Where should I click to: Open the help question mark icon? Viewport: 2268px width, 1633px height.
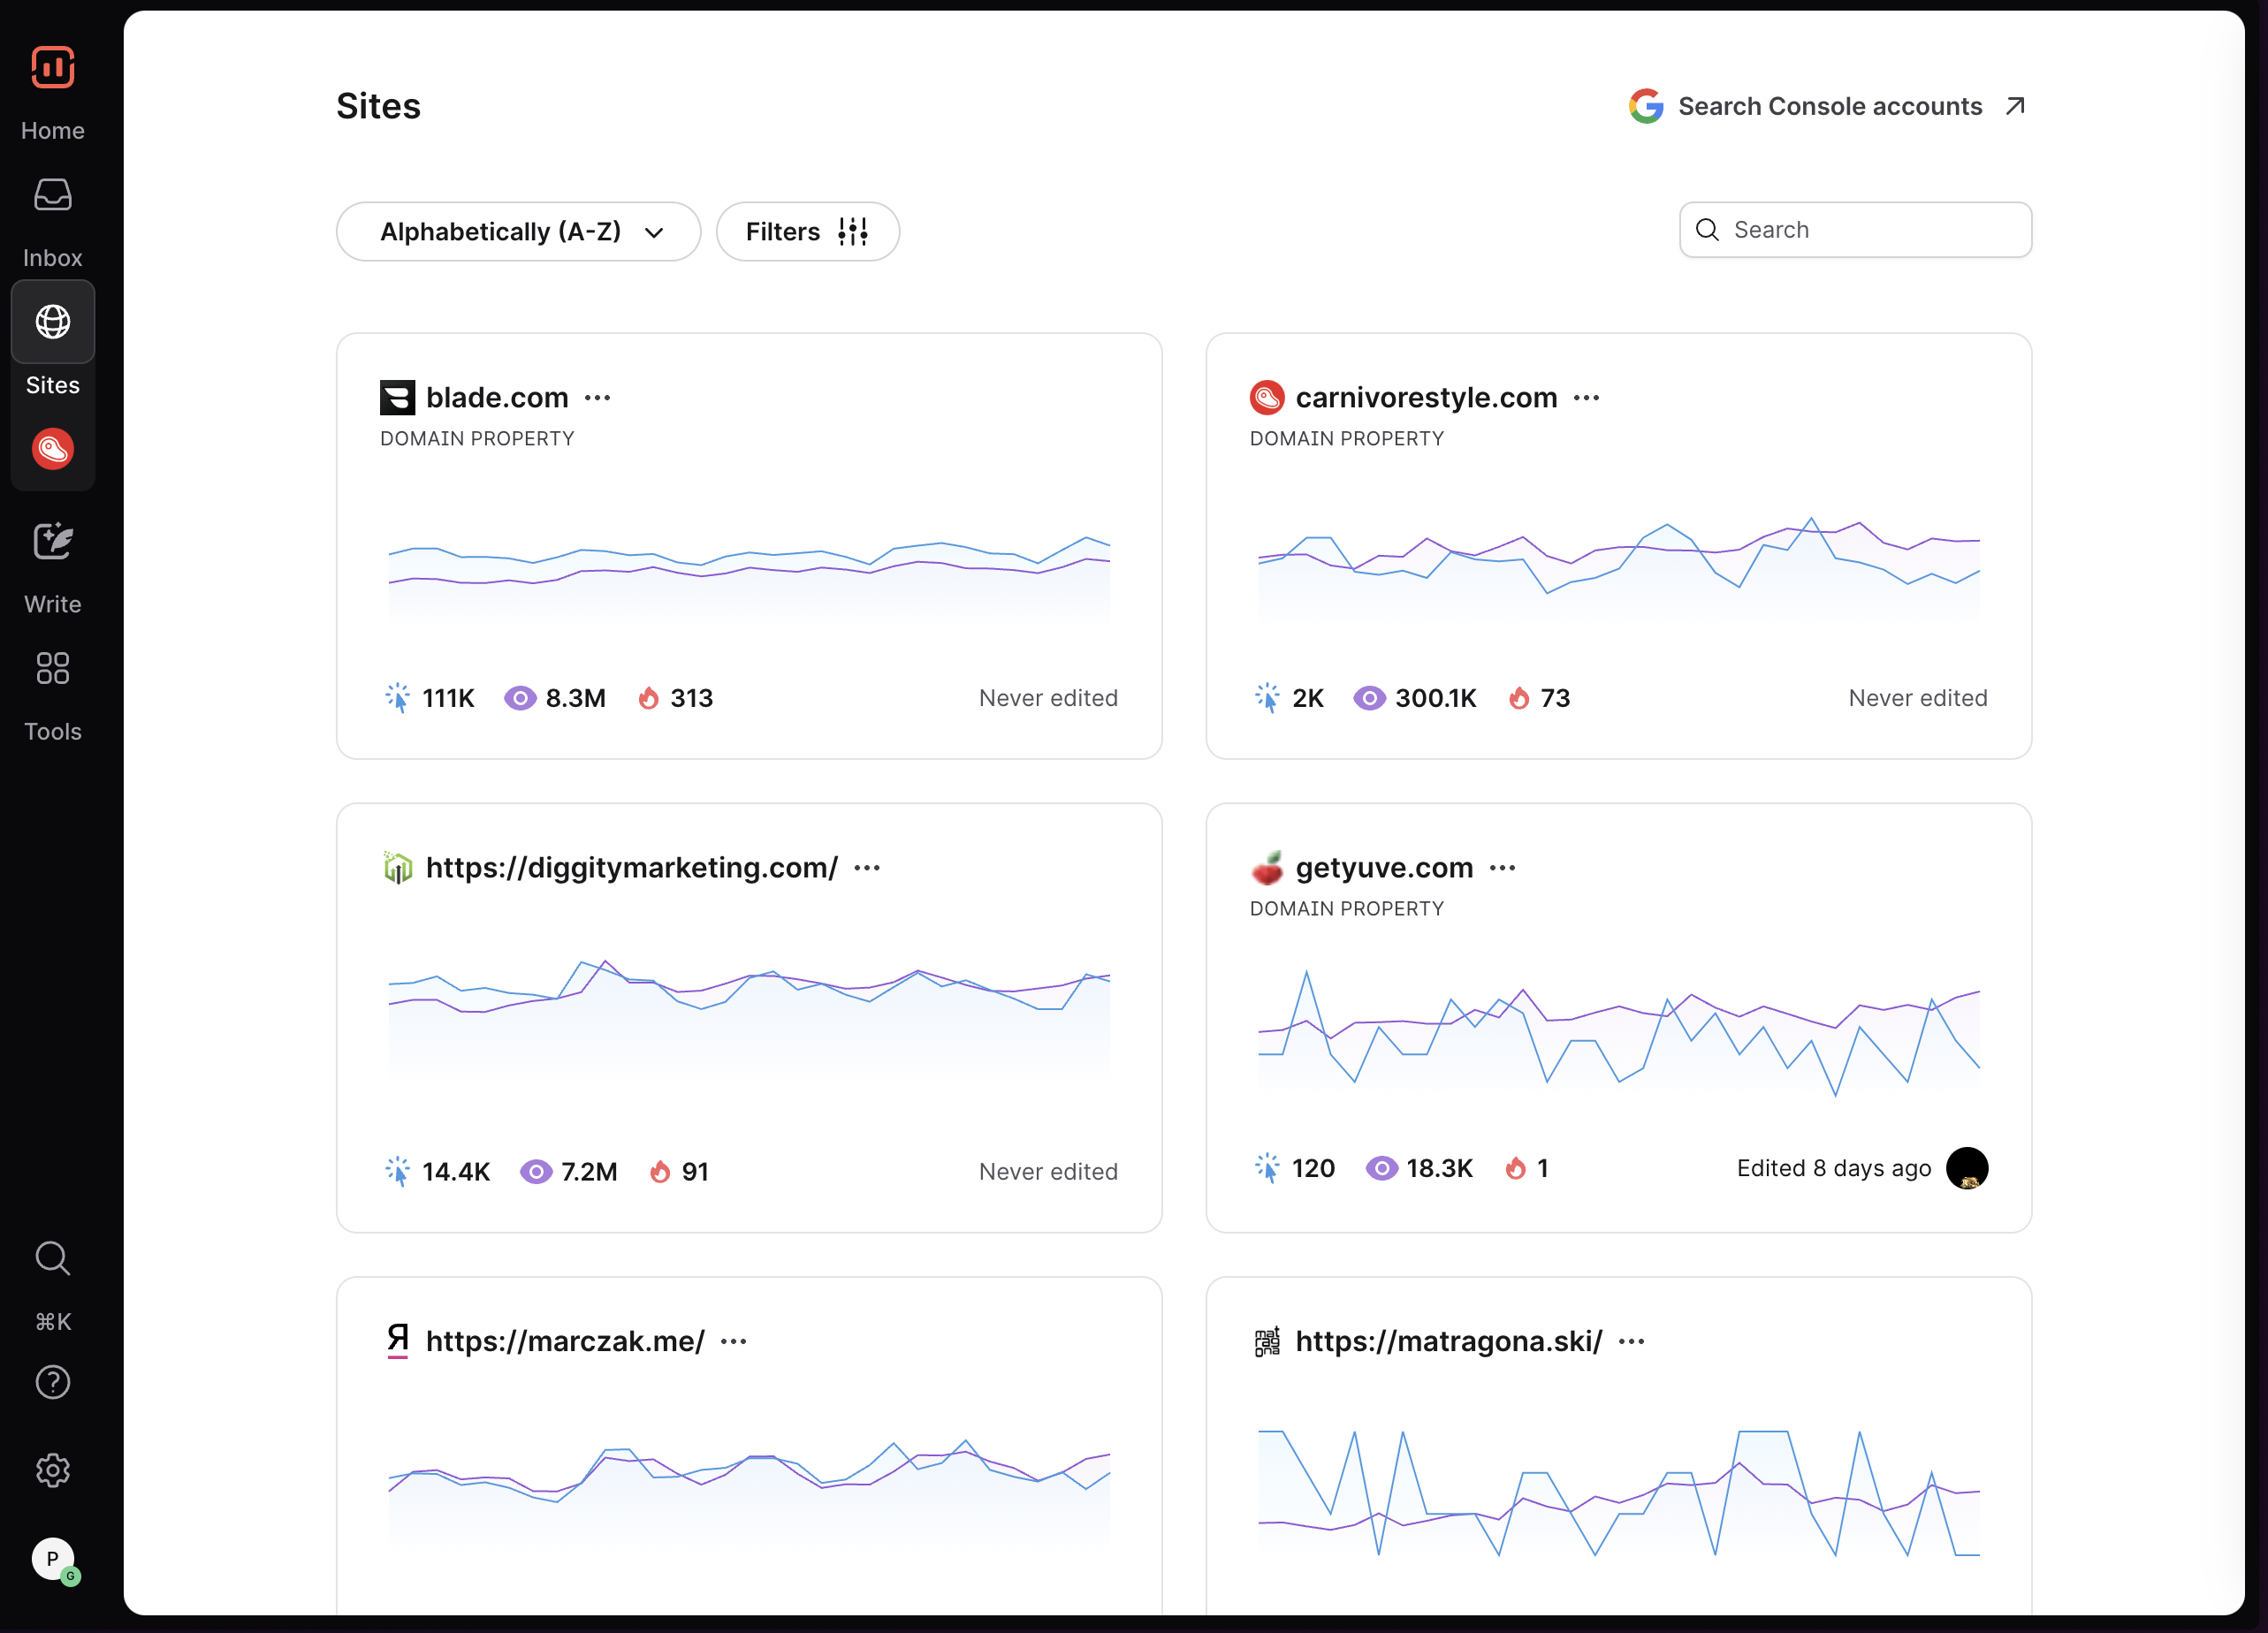pos(52,1382)
